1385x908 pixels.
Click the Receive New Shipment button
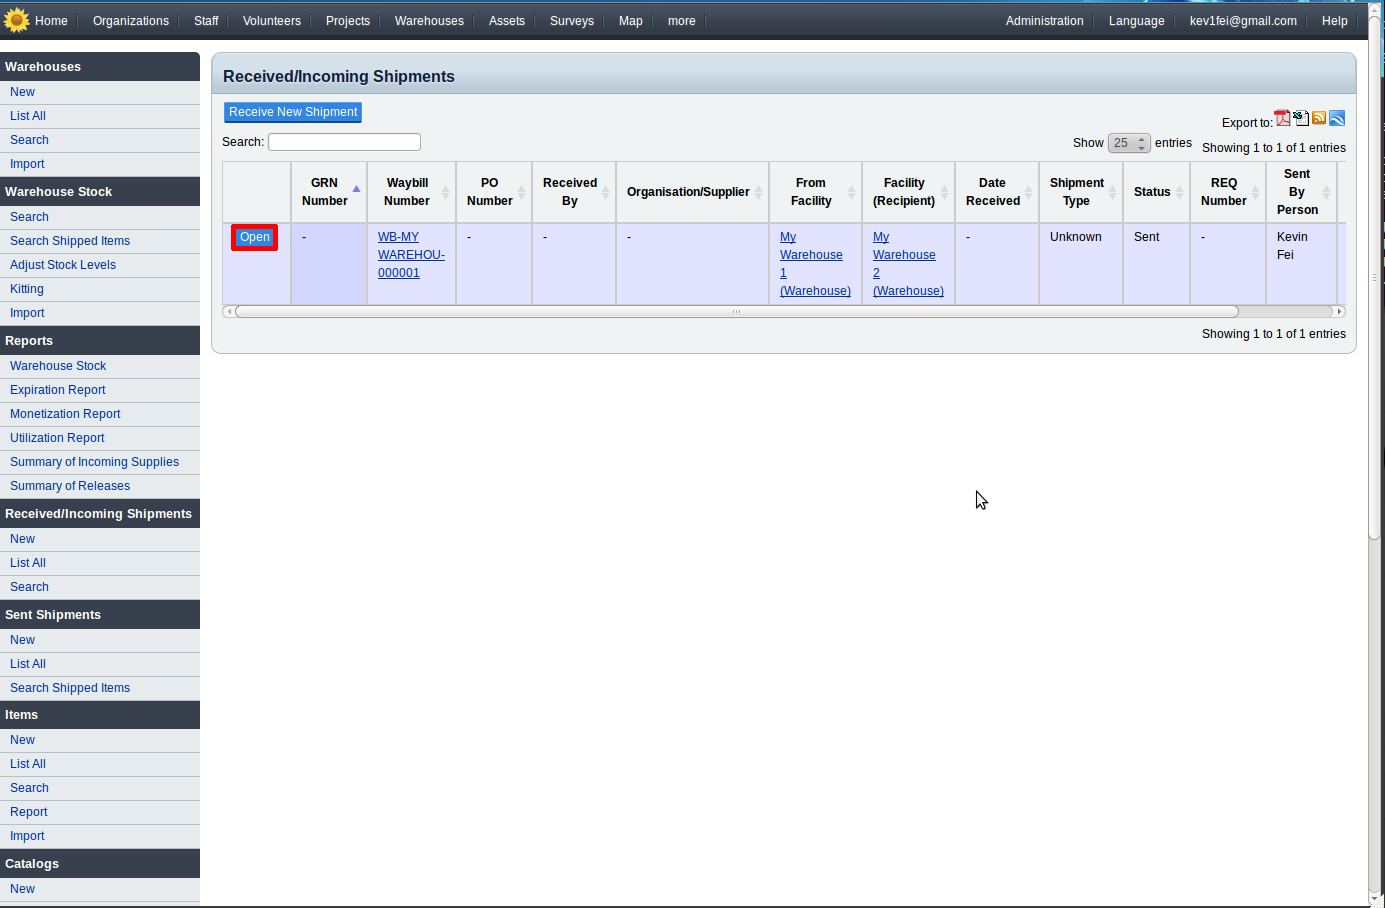click(293, 112)
